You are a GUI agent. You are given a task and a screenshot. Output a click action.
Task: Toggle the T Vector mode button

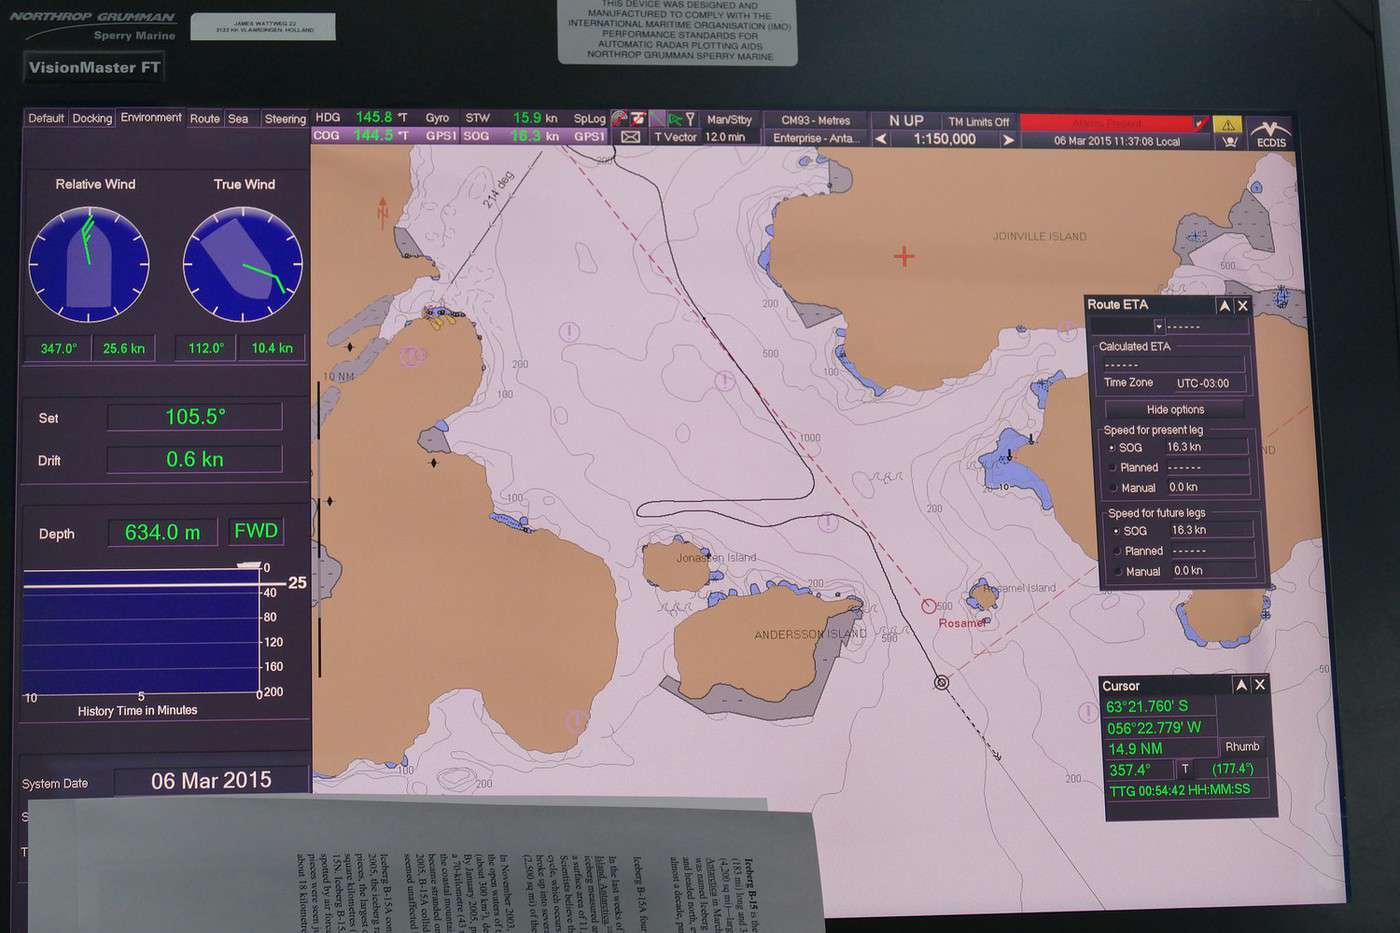[675, 137]
